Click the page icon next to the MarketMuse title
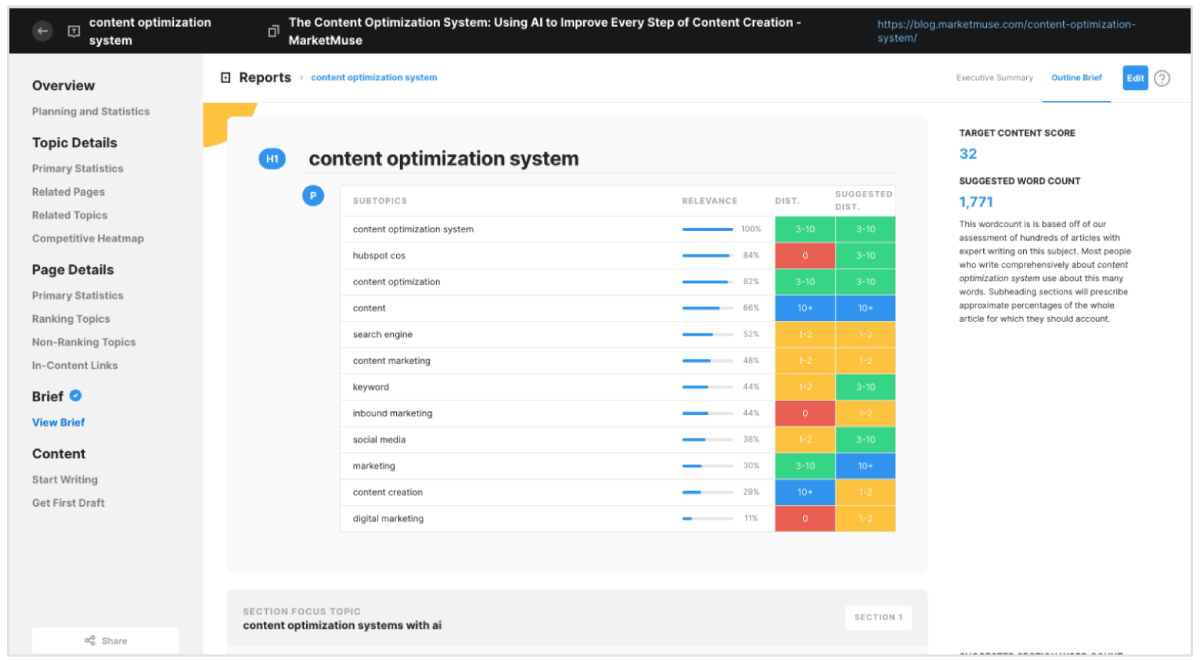Viewport: 1200px width, 662px height. tap(273, 30)
